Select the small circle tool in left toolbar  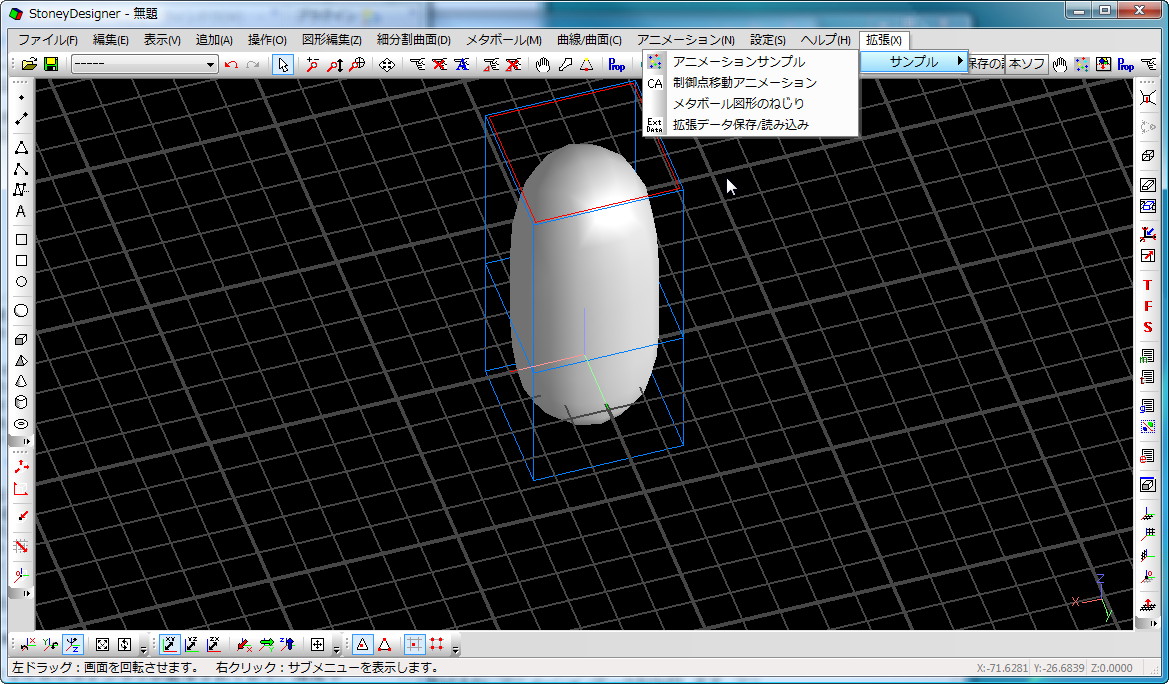click(x=21, y=281)
